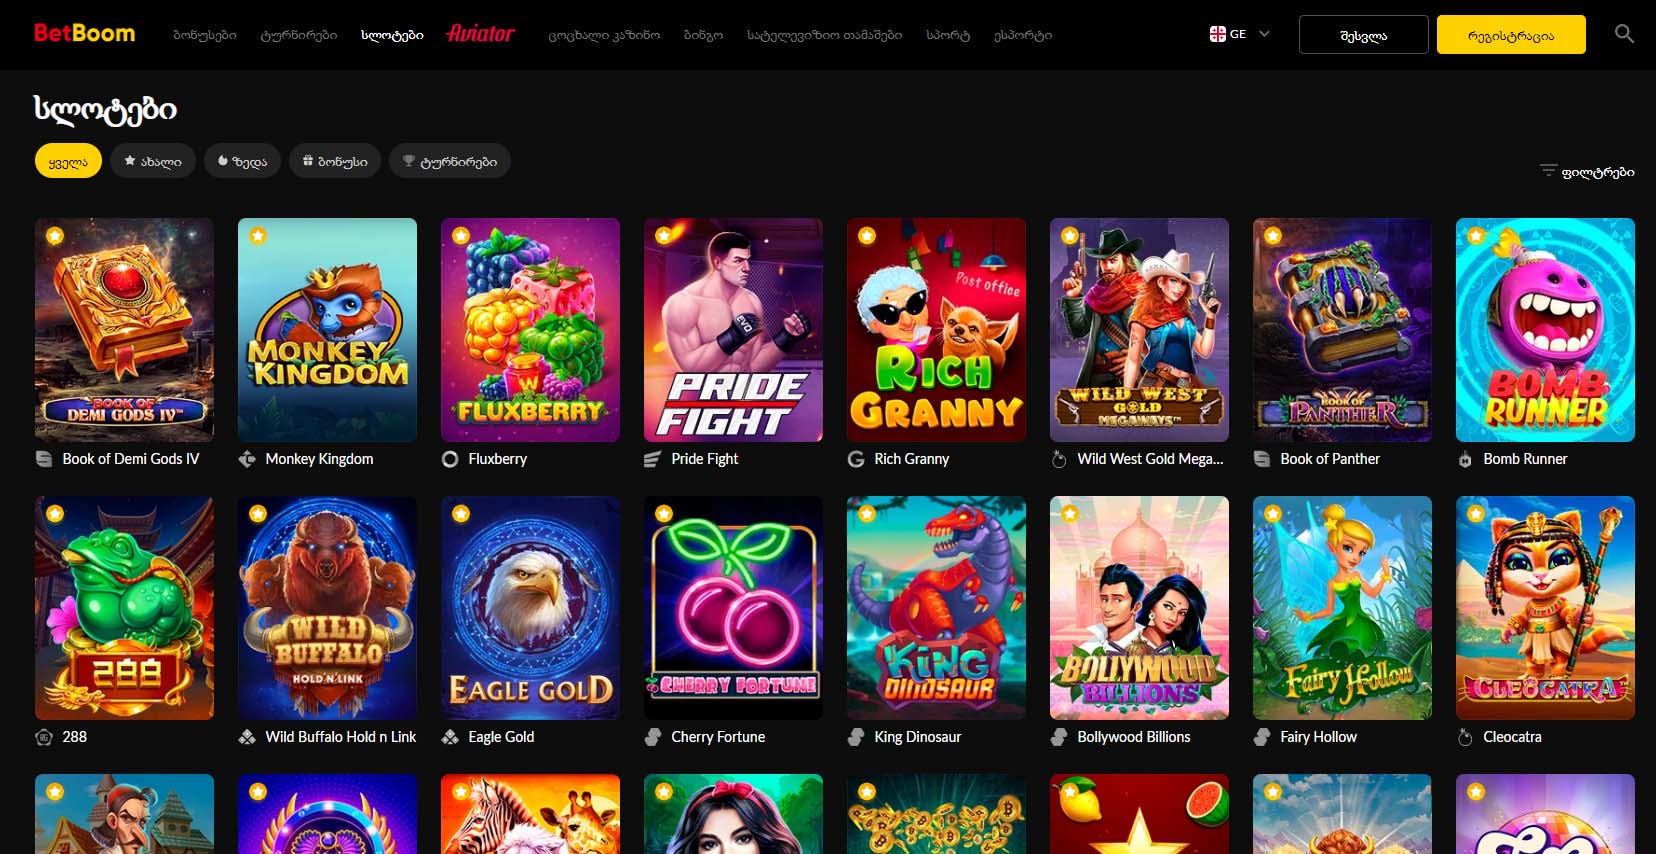Open the Aviator menu item

tap(480, 34)
